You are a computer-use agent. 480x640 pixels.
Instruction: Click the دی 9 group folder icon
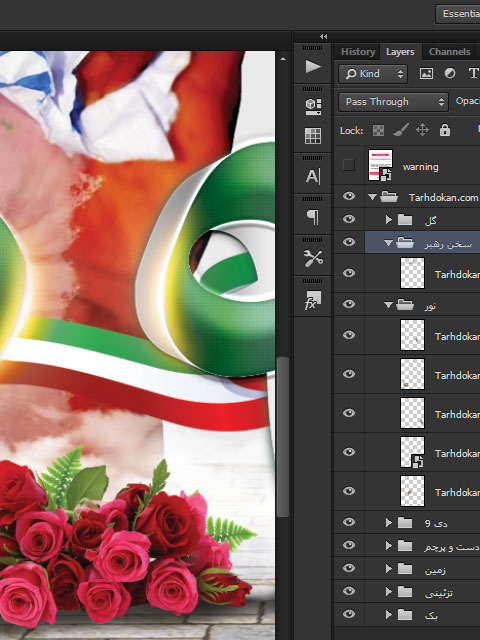[405, 522]
